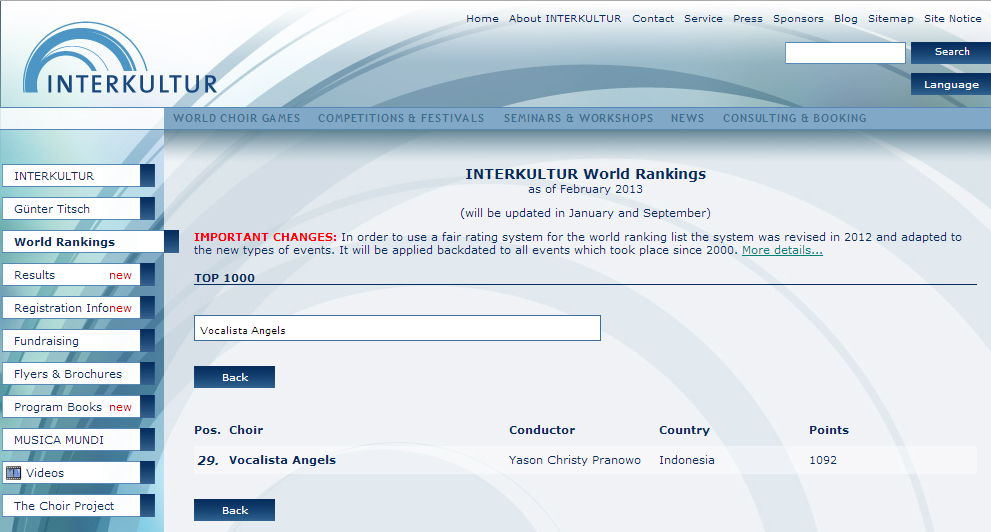Click the Choir column header
The image size is (991, 532).
pos(246,430)
